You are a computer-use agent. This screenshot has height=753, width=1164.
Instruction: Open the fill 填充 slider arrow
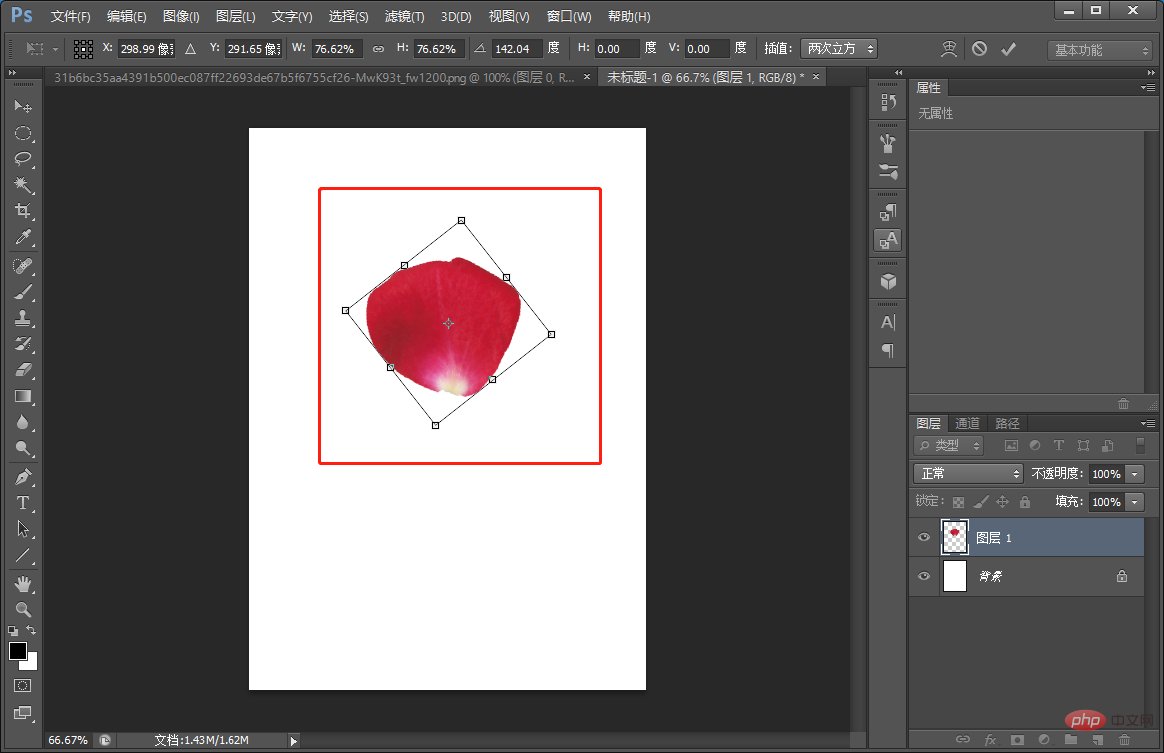click(x=1134, y=502)
